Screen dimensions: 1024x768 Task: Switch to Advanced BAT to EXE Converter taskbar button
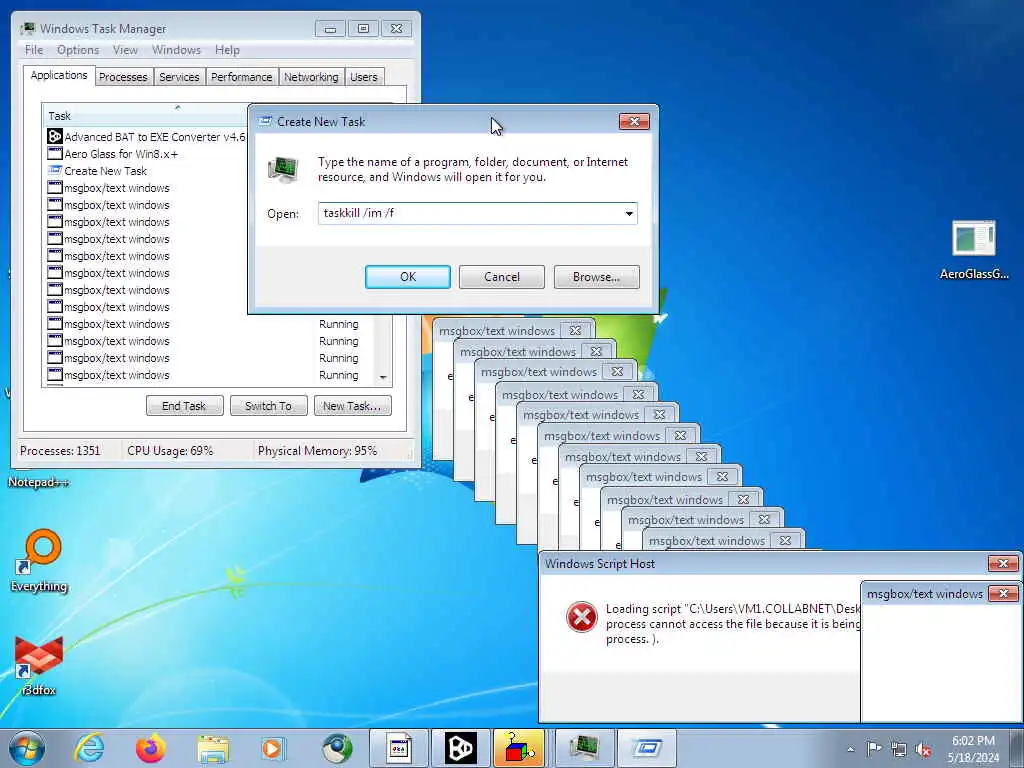[x=460, y=748]
